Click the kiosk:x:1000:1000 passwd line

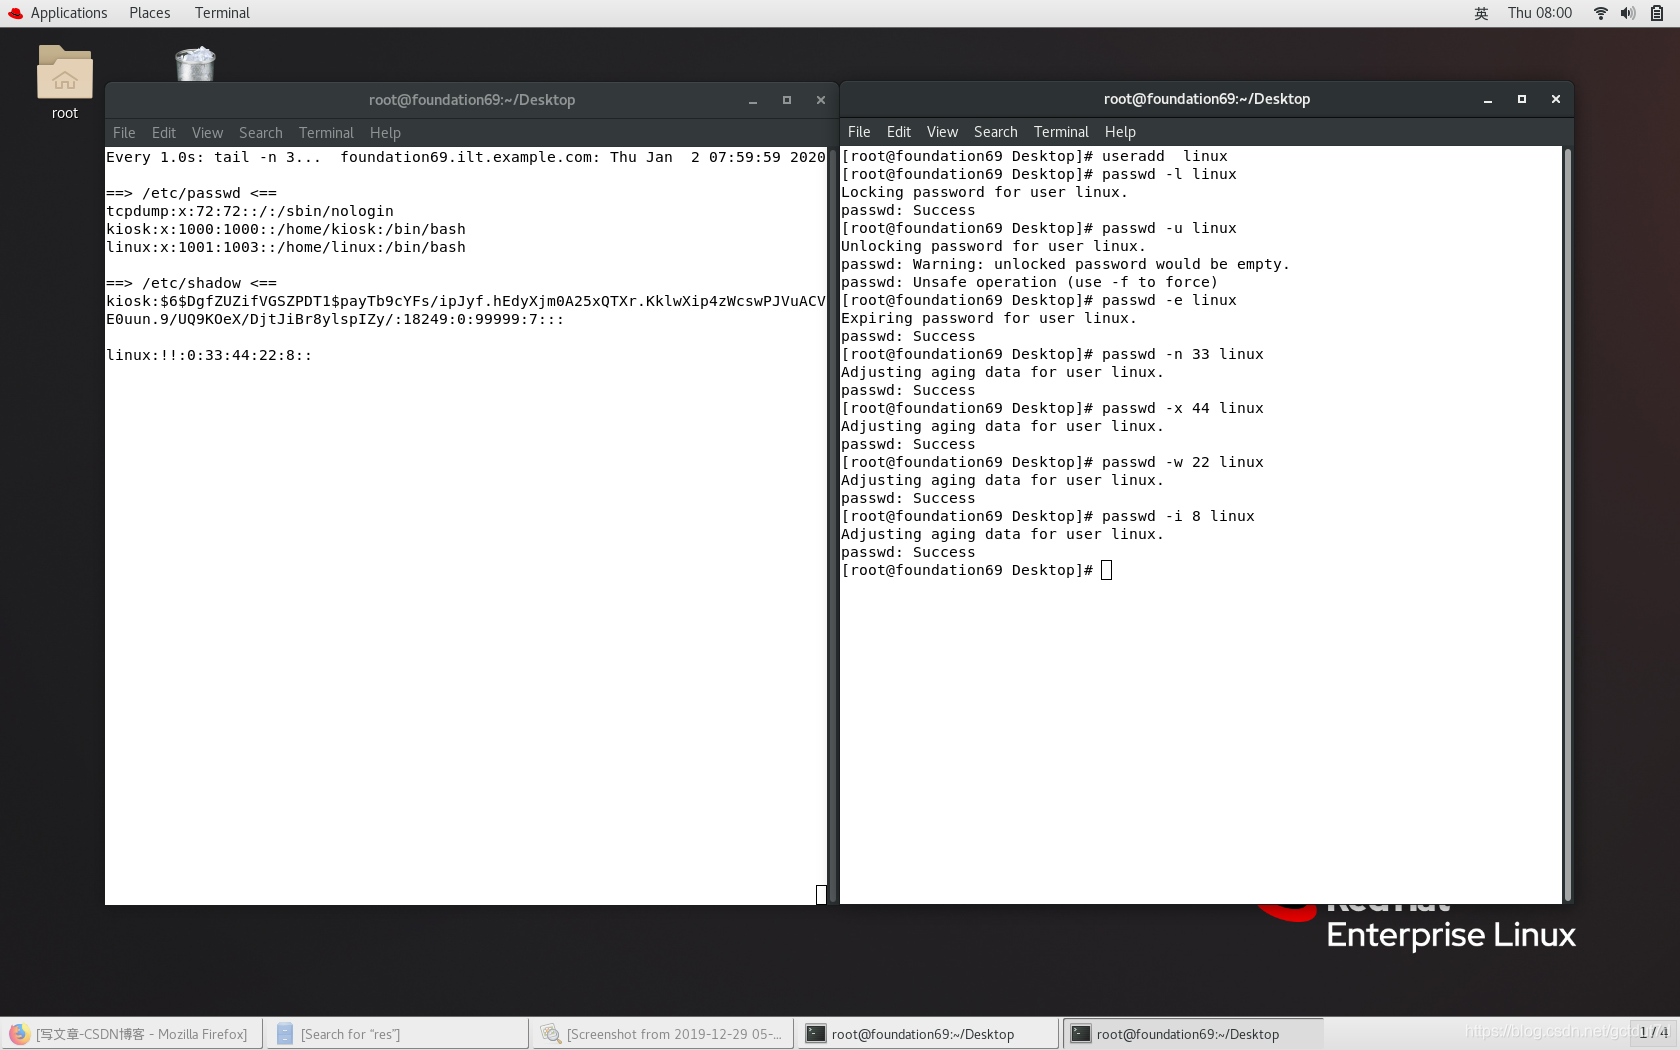pyautogui.click(x=286, y=229)
